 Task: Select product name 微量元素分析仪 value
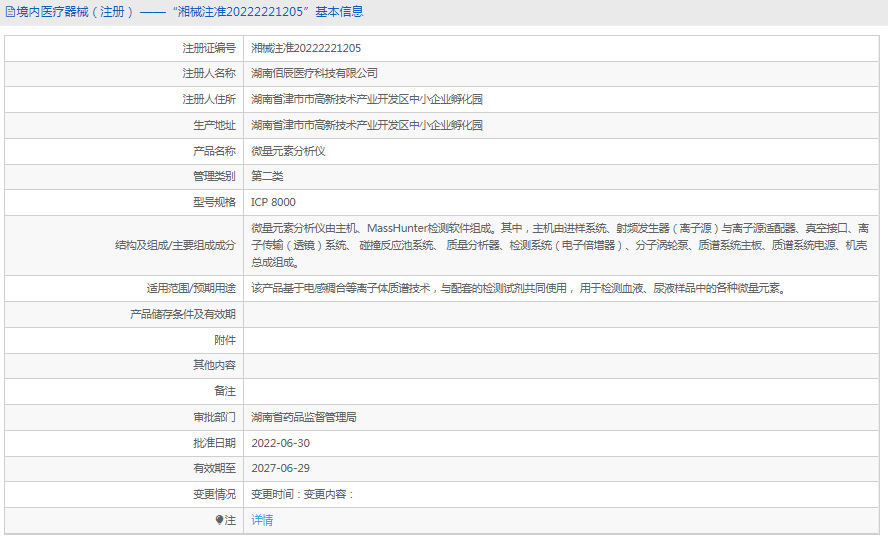click(288, 151)
